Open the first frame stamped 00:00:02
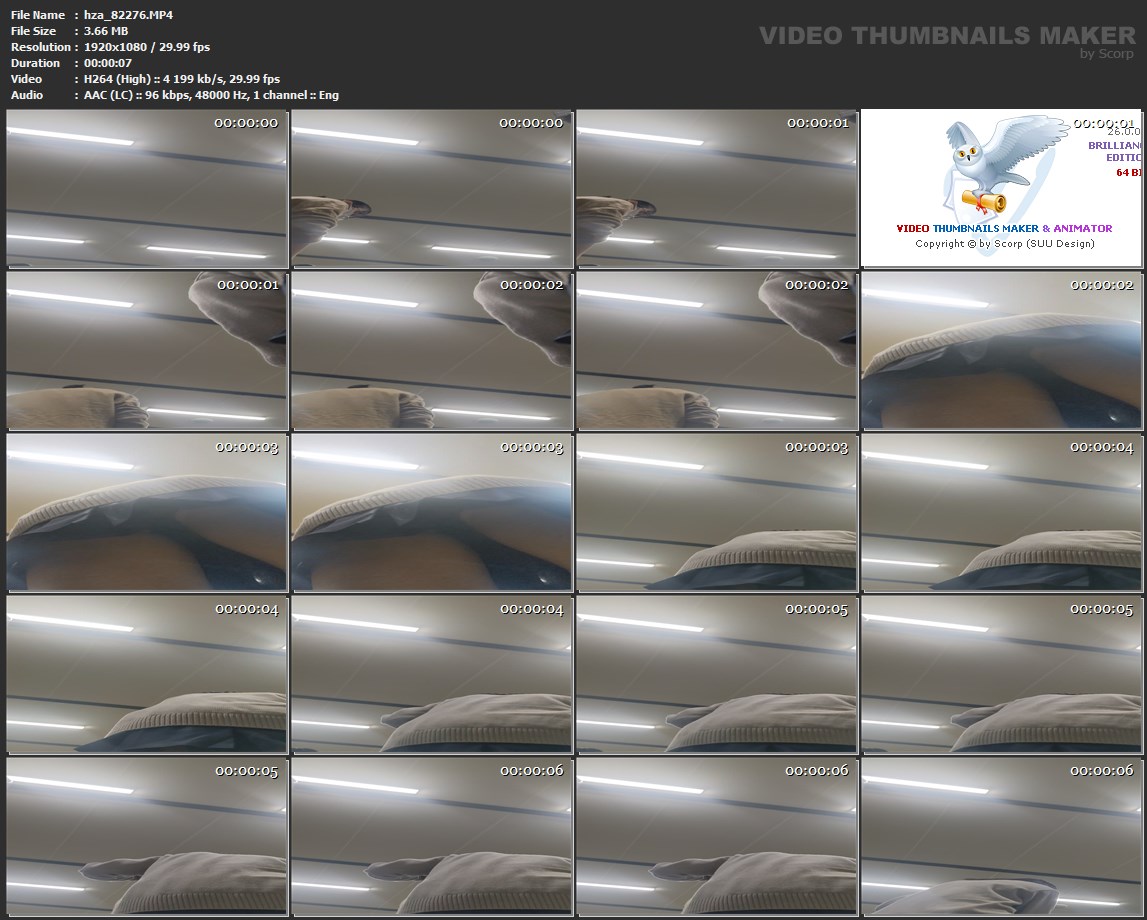Image resolution: width=1147 pixels, height=920 pixels. [432, 350]
